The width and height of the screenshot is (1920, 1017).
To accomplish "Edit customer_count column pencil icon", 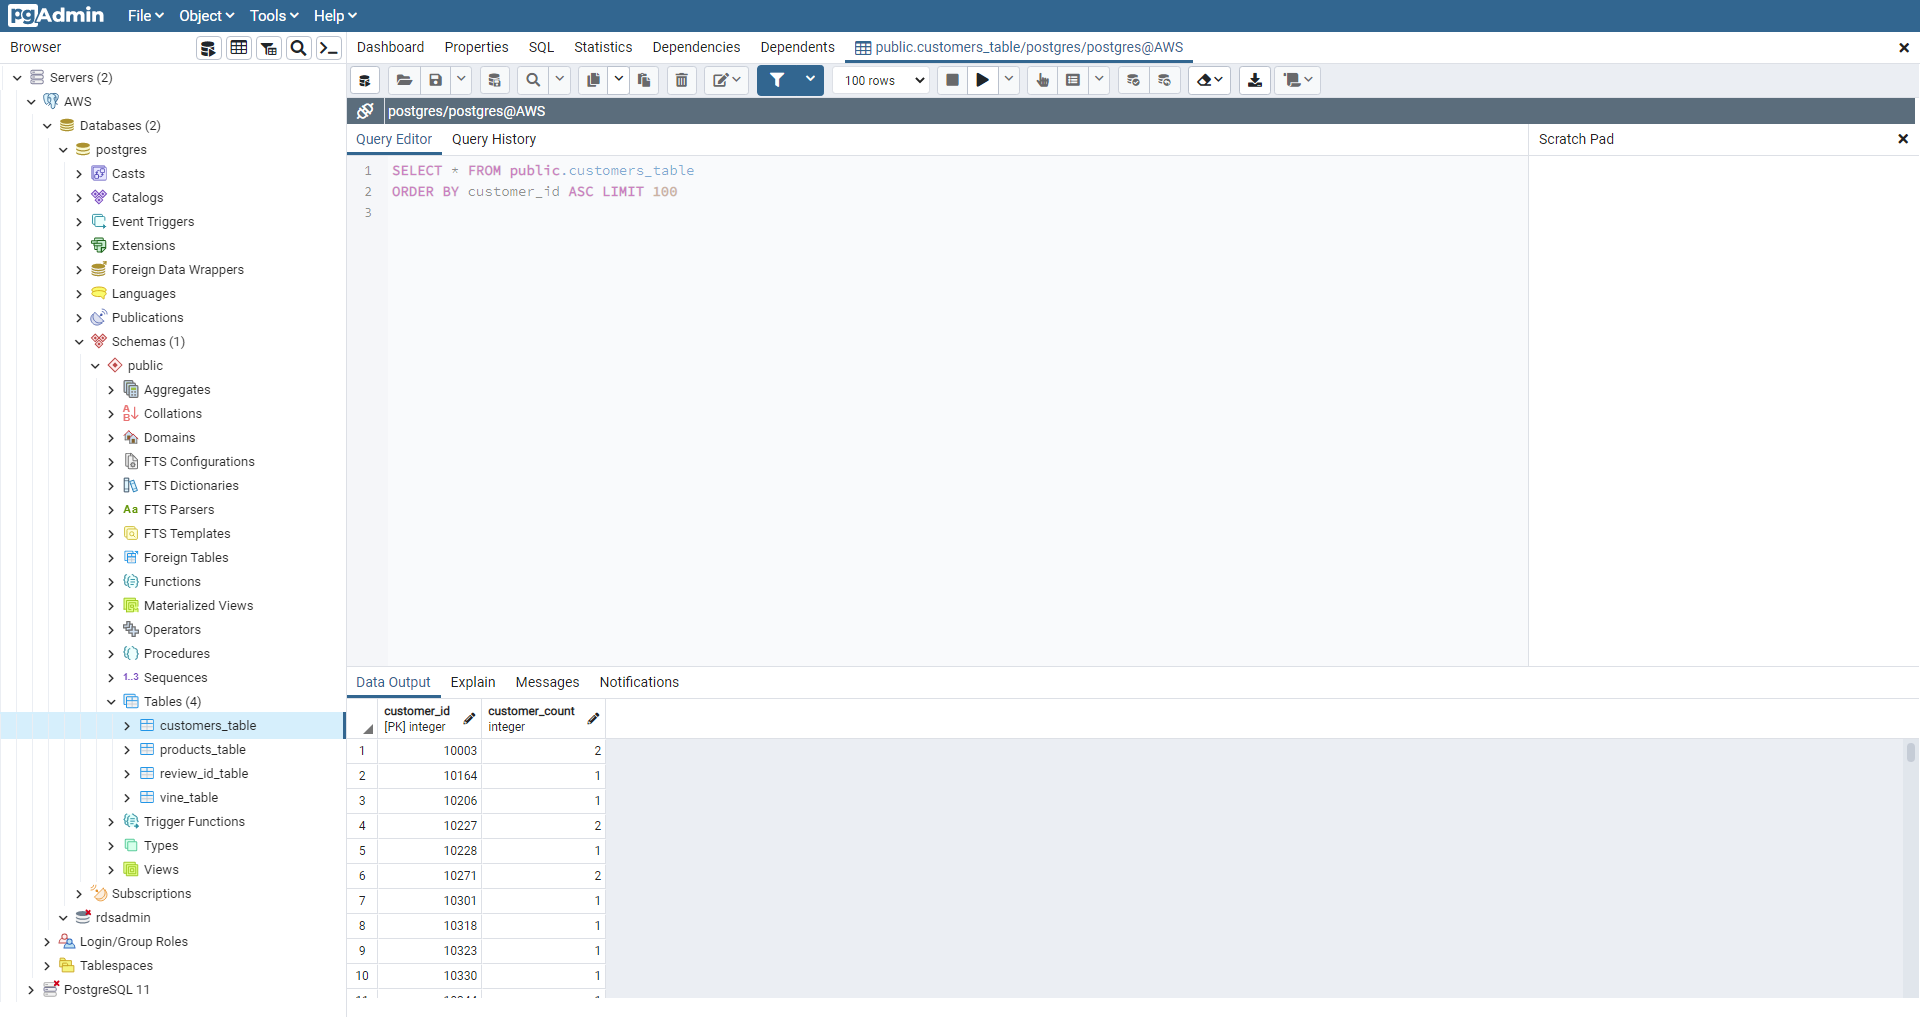I will (x=593, y=719).
